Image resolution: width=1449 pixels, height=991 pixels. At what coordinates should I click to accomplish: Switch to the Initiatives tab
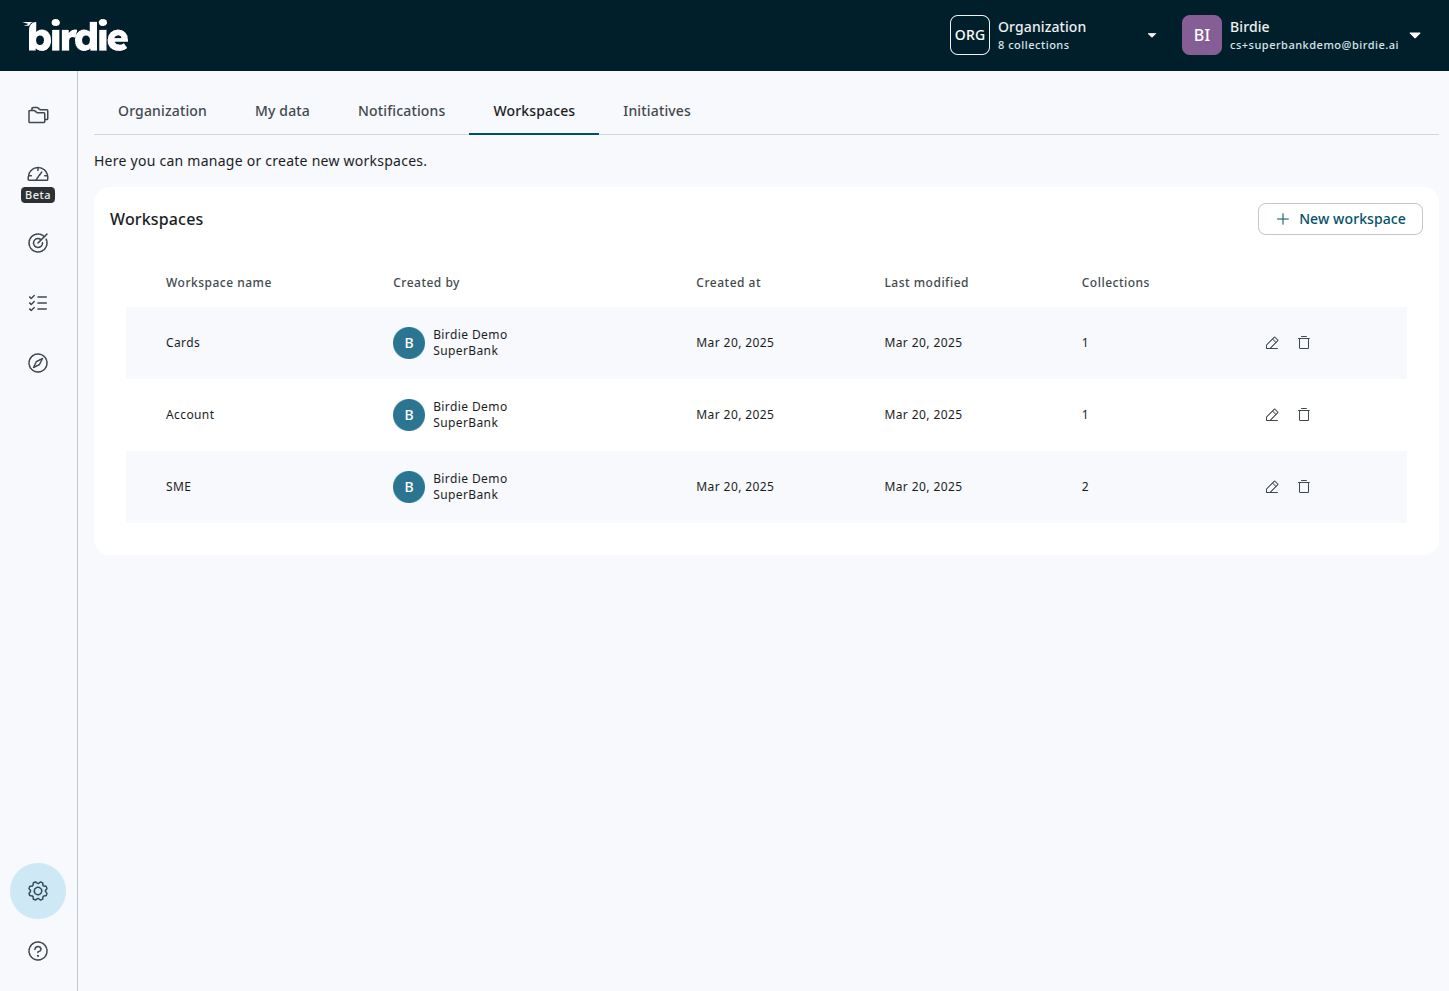[656, 111]
